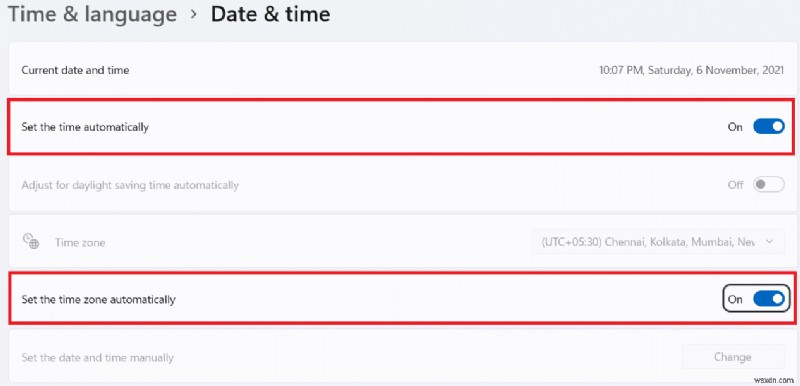The image size is (800, 386).
Task: Click the Current date and time row
Action: 399,70
